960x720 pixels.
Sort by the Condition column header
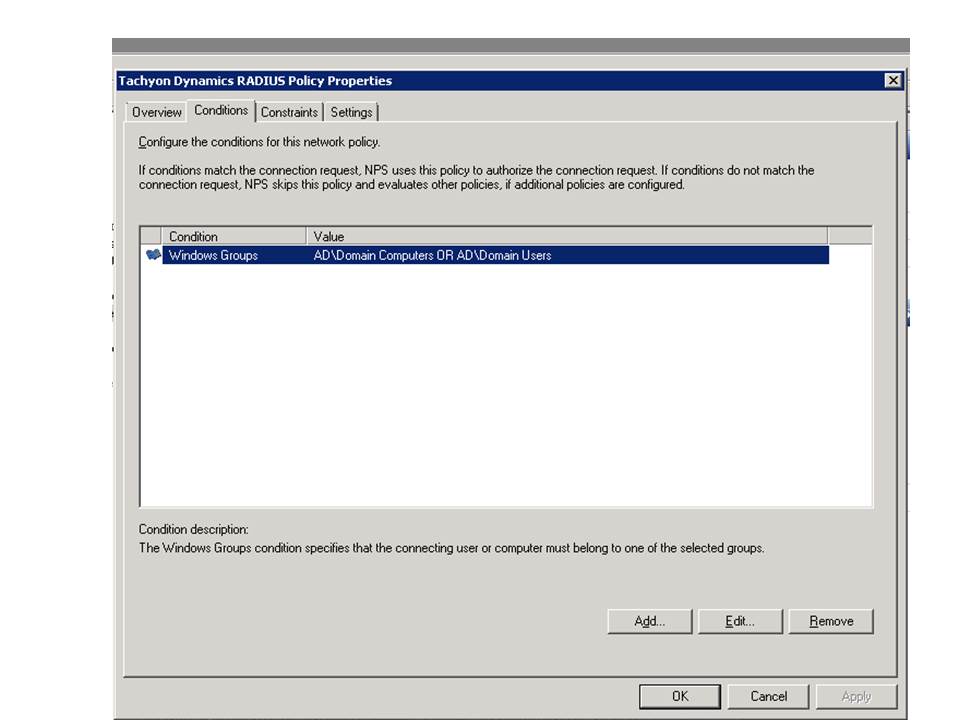pos(233,236)
